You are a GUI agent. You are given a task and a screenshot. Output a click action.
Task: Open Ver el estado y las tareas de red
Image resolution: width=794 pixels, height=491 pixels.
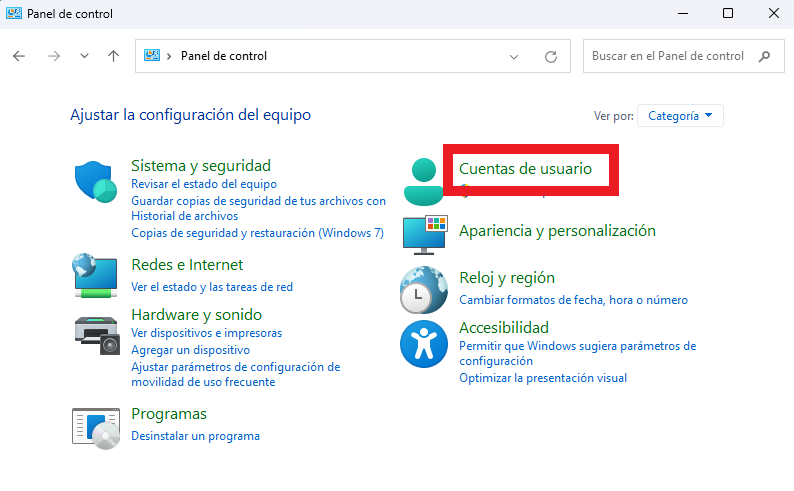pos(212,287)
